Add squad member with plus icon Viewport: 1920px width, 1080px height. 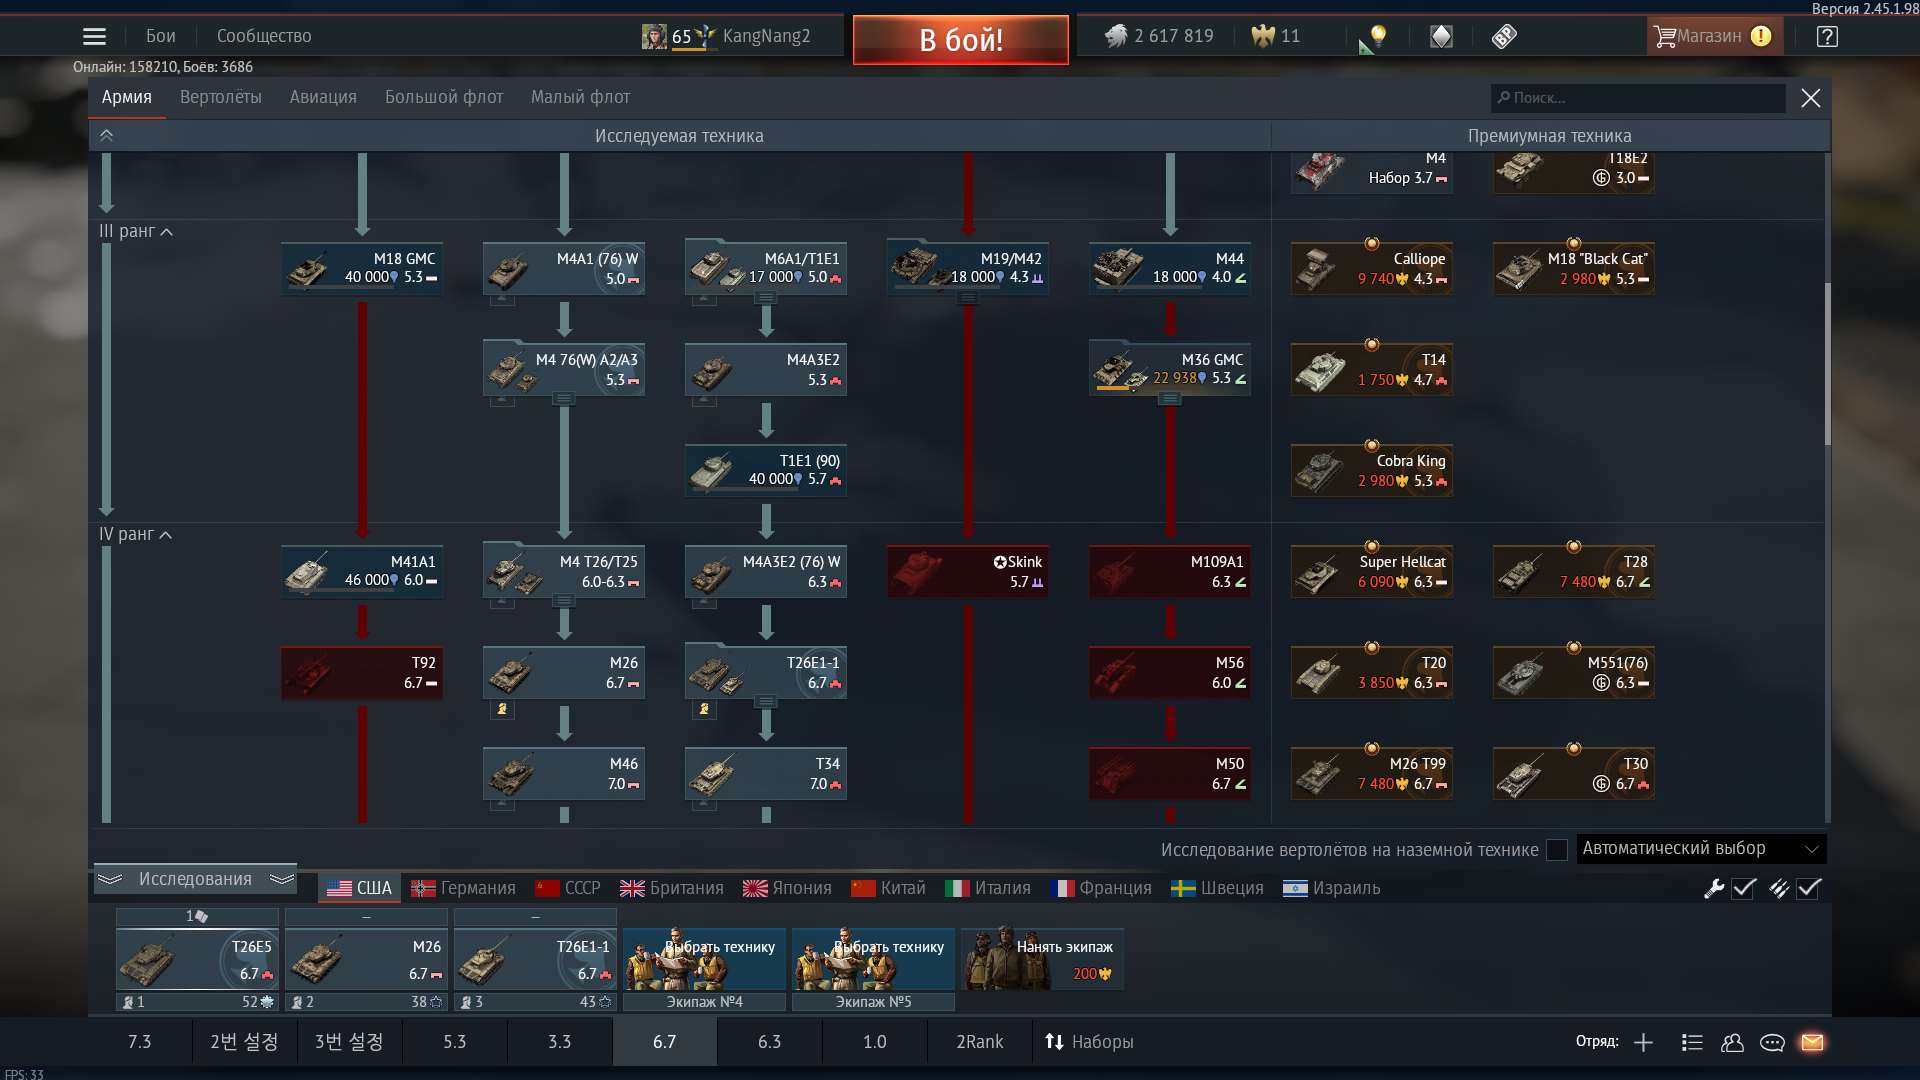click(1643, 1042)
